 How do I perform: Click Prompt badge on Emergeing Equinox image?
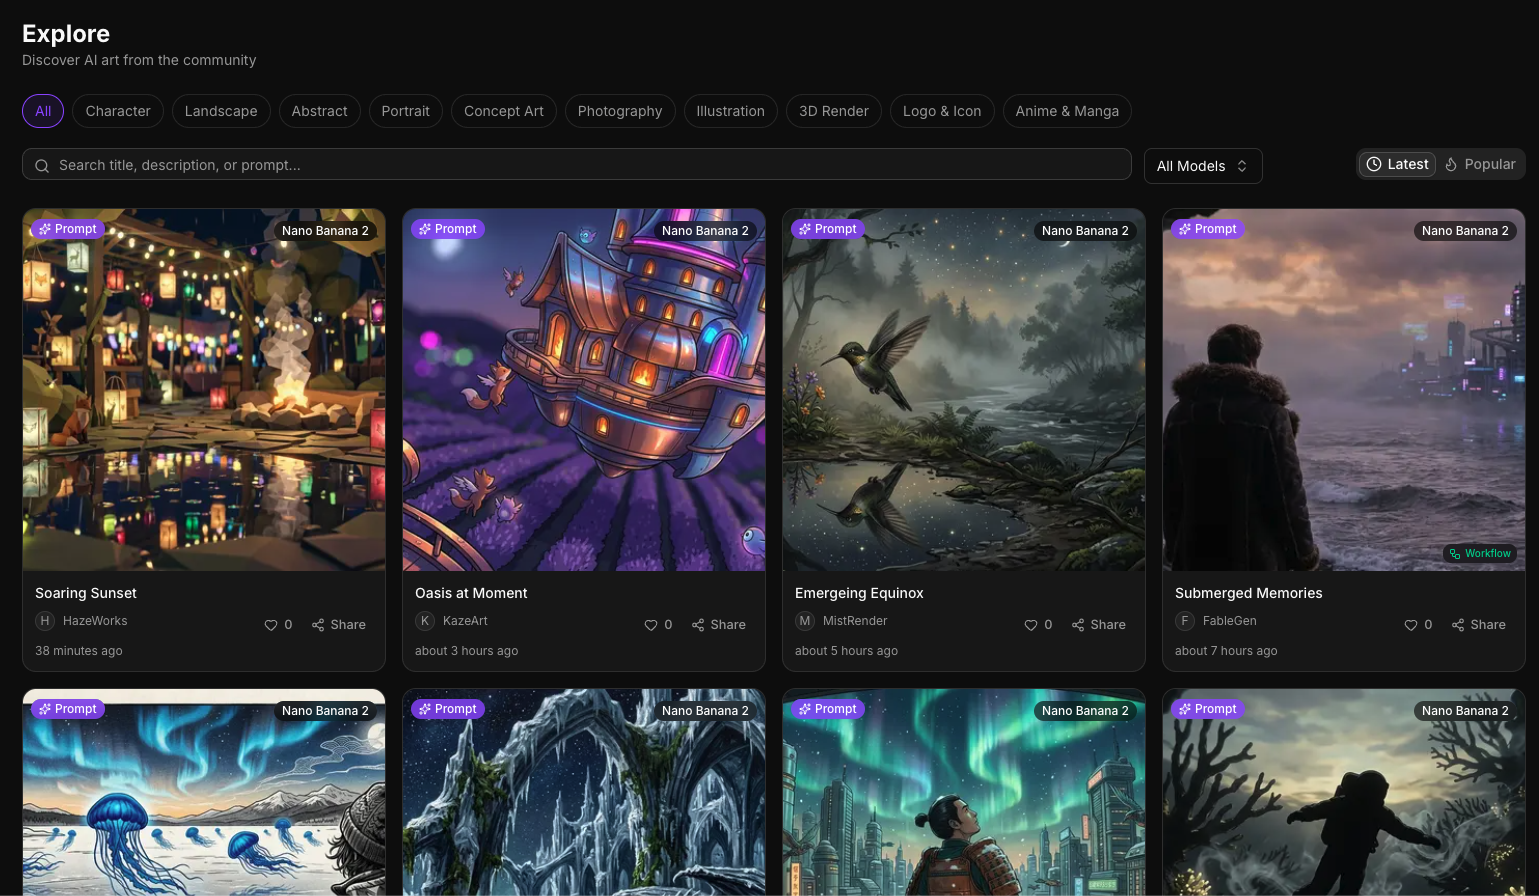(828, 229)
